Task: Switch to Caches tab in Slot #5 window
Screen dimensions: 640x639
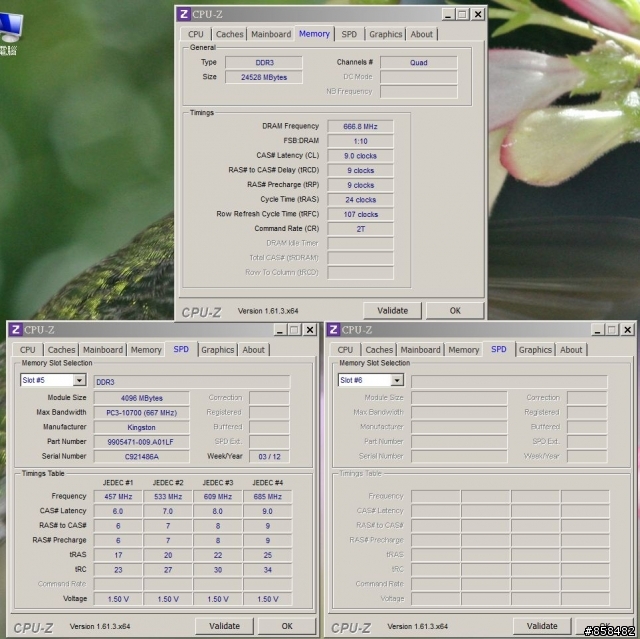Action: (61, 350)
